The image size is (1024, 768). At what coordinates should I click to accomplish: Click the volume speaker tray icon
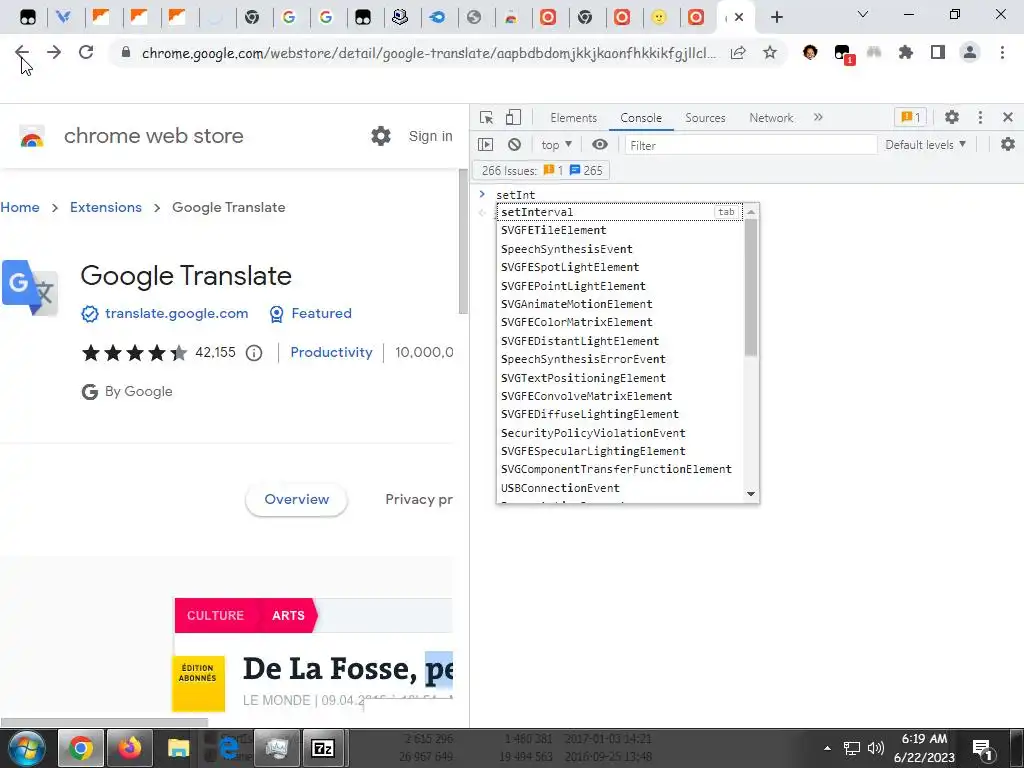(875, 748)
